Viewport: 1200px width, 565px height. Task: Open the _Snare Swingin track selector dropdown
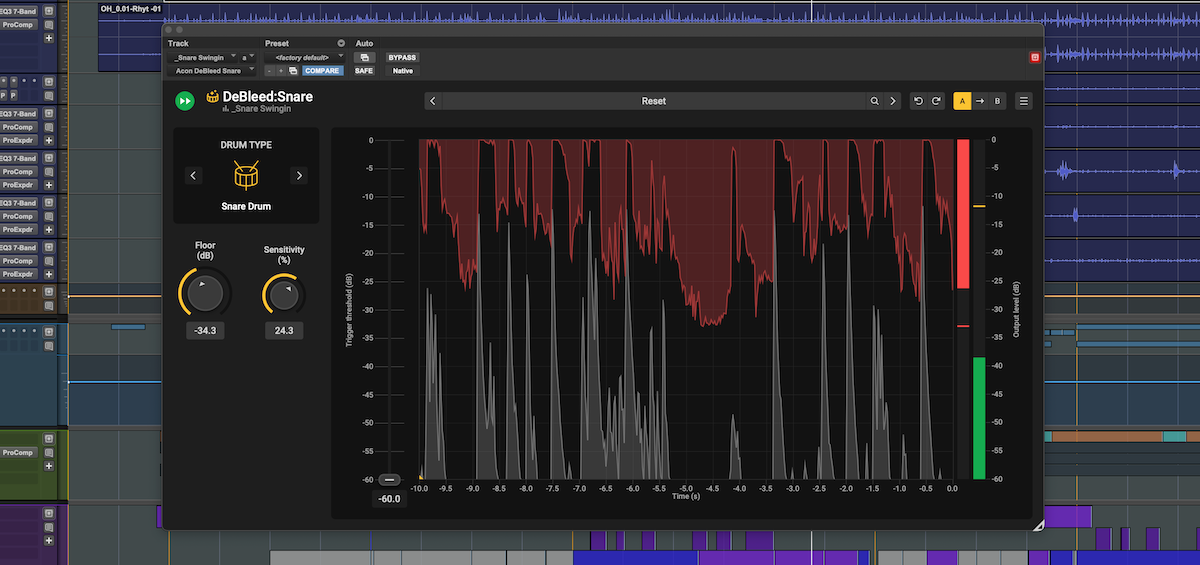pos(202,58)
